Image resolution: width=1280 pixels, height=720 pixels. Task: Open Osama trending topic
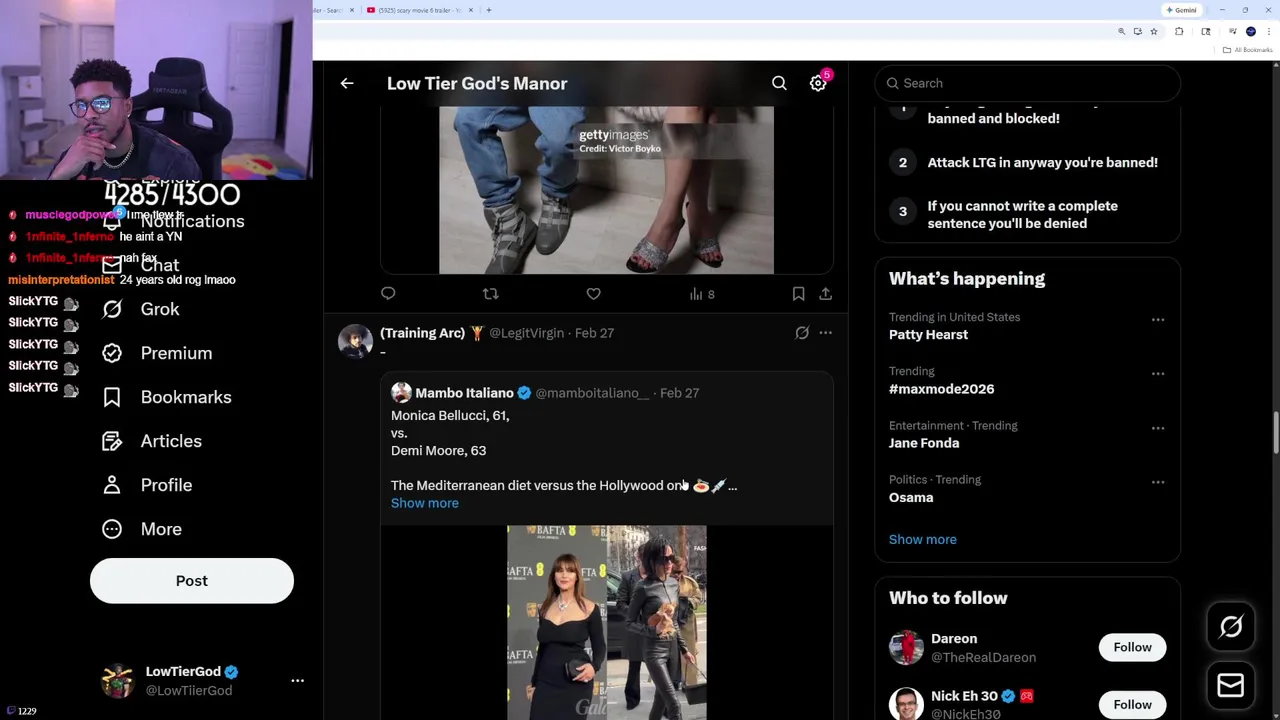tap(911, 497)
